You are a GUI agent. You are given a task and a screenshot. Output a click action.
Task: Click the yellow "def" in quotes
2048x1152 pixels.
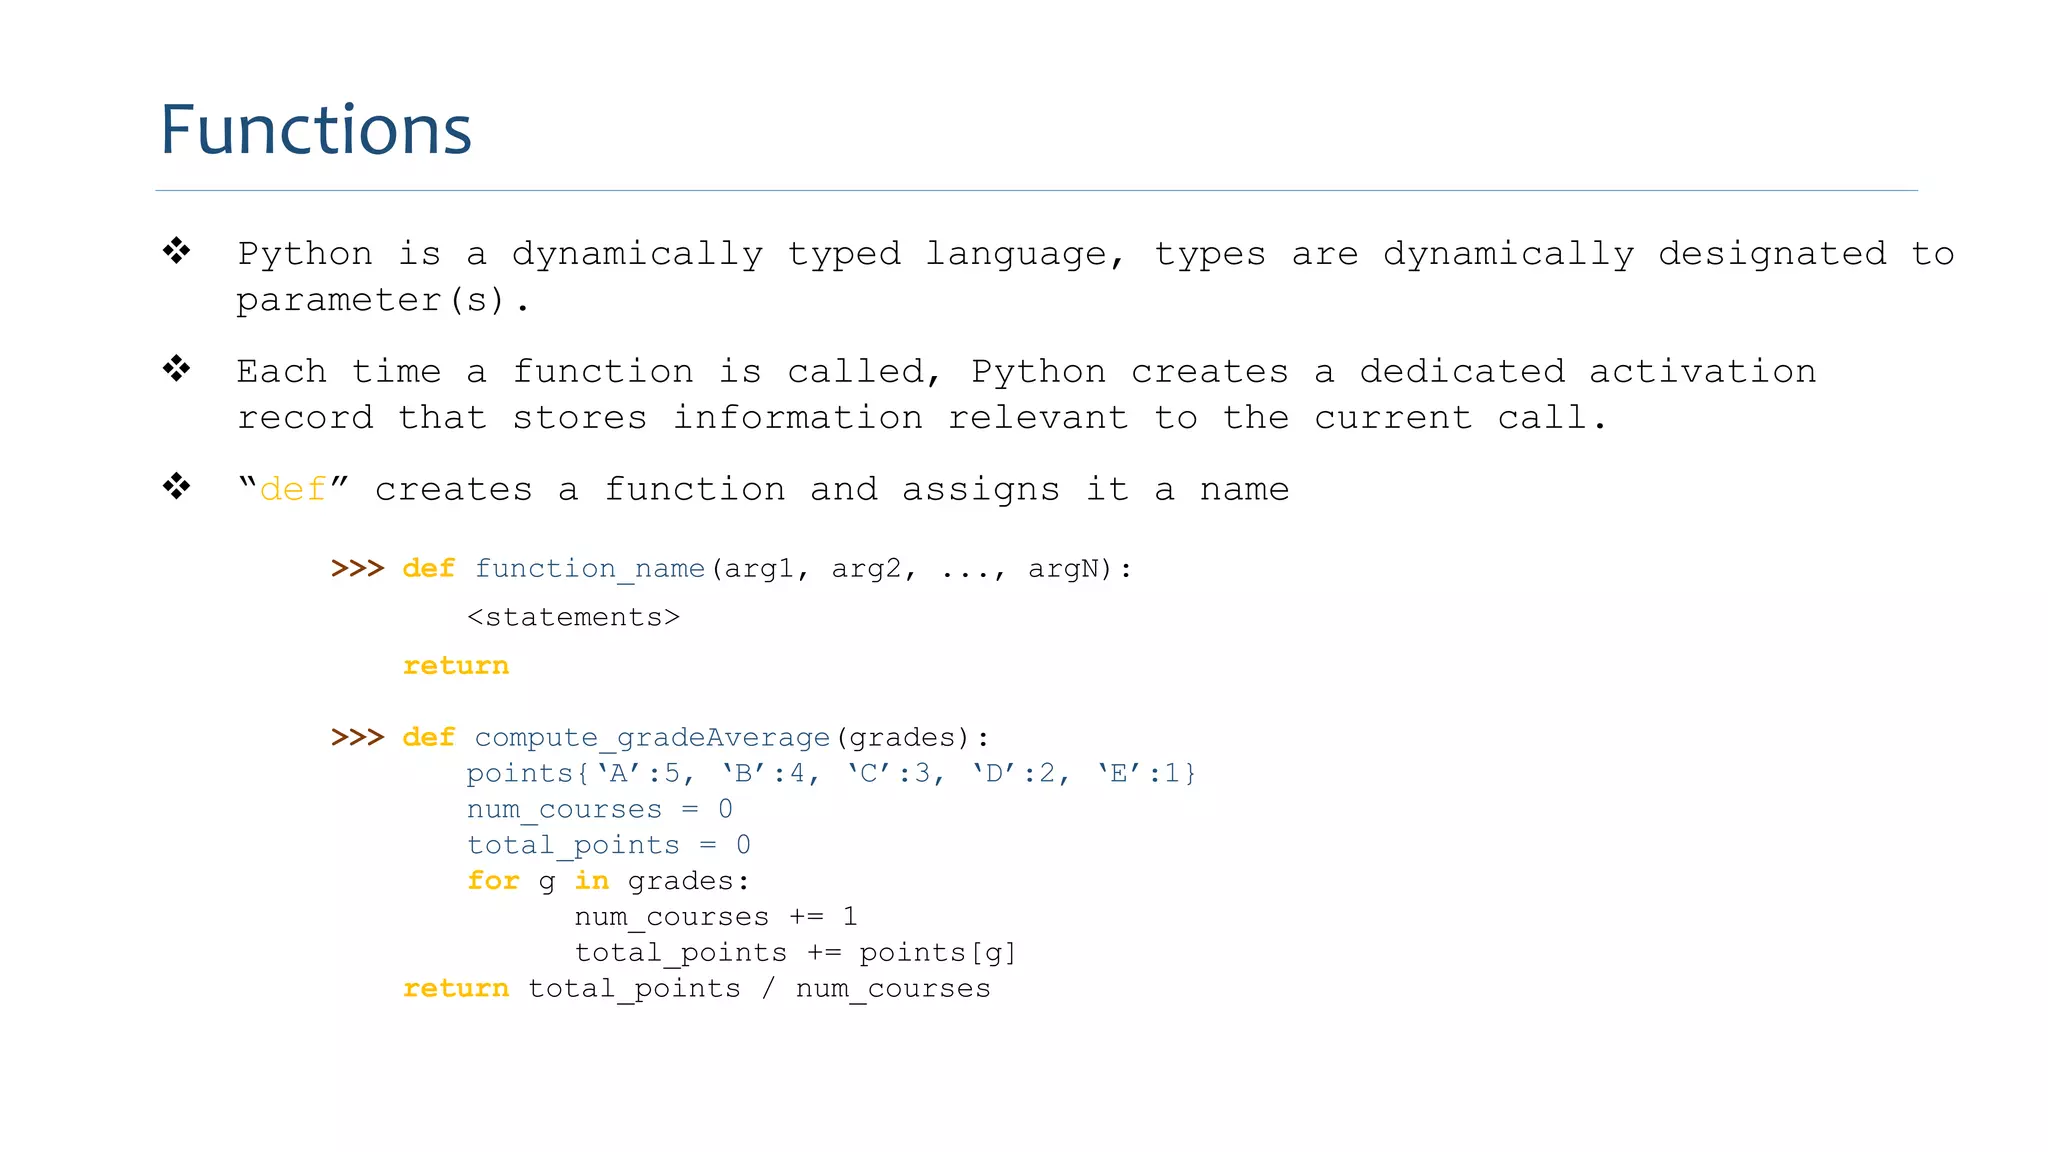tap(292, 489)
